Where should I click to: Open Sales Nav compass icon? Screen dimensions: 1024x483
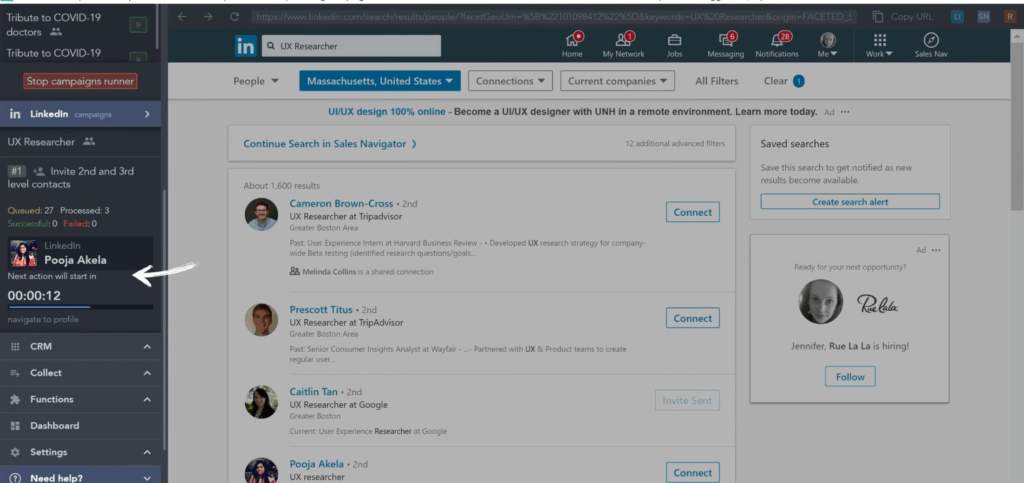(930, 40)
